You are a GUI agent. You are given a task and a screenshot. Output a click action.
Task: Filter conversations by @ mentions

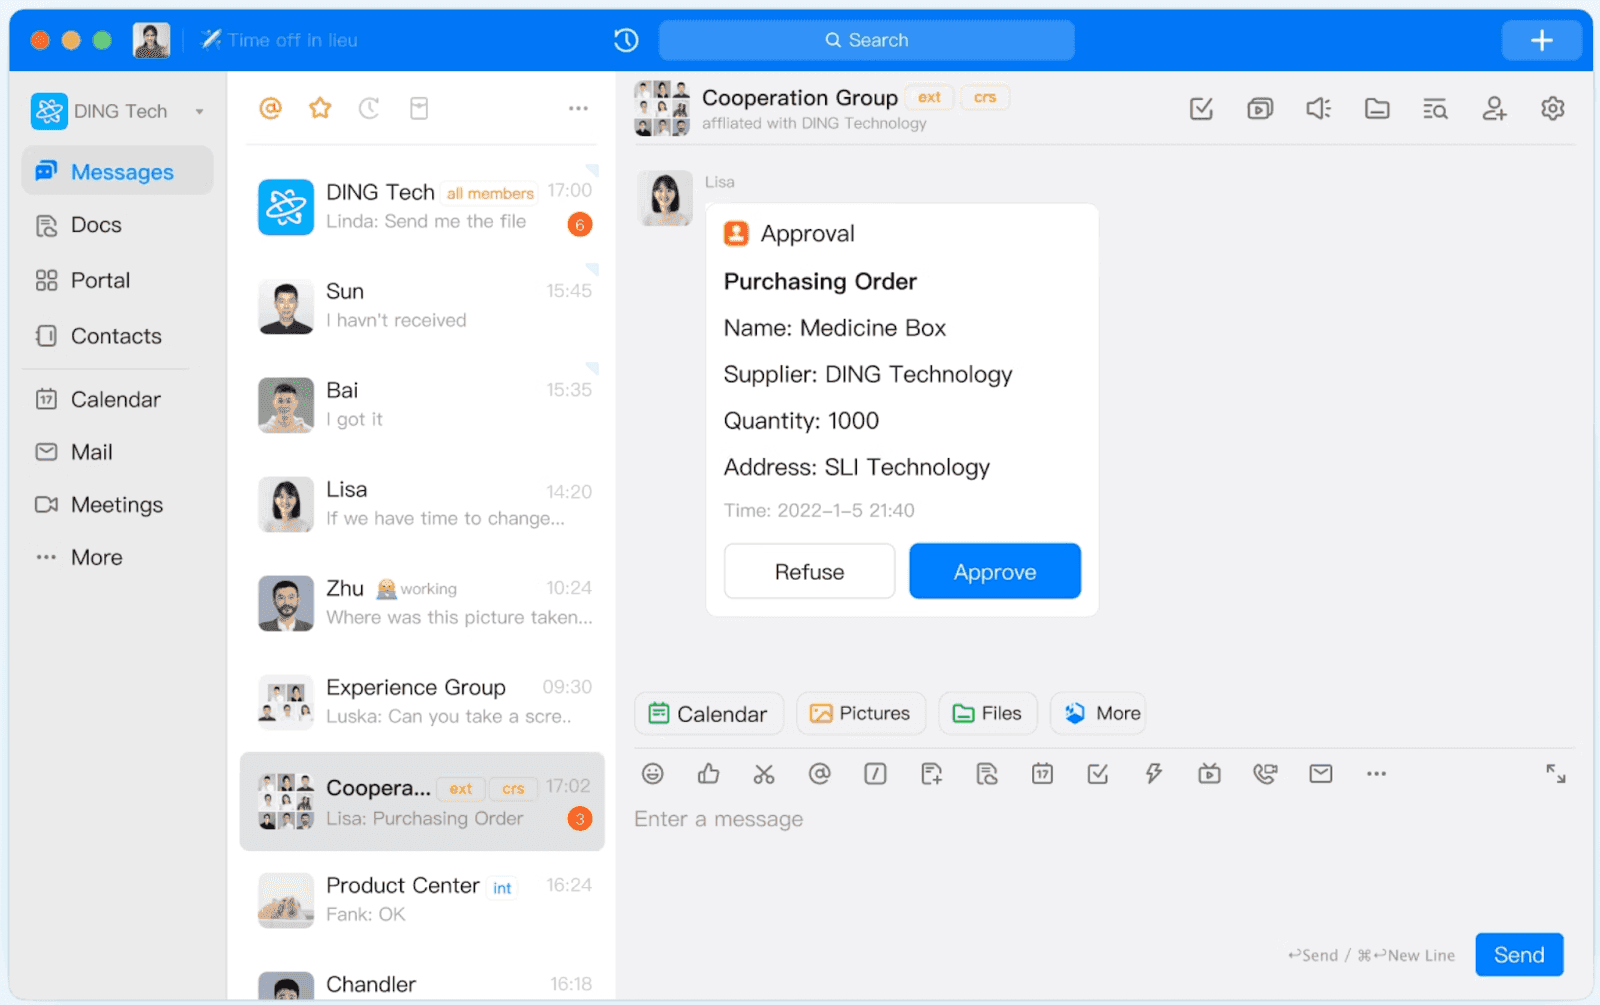coord(270,108)
